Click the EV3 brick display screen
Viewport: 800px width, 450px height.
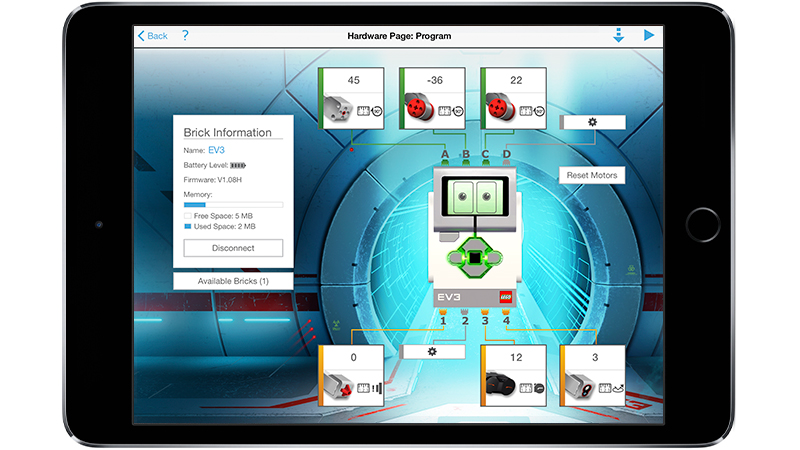tap(475, 196)
